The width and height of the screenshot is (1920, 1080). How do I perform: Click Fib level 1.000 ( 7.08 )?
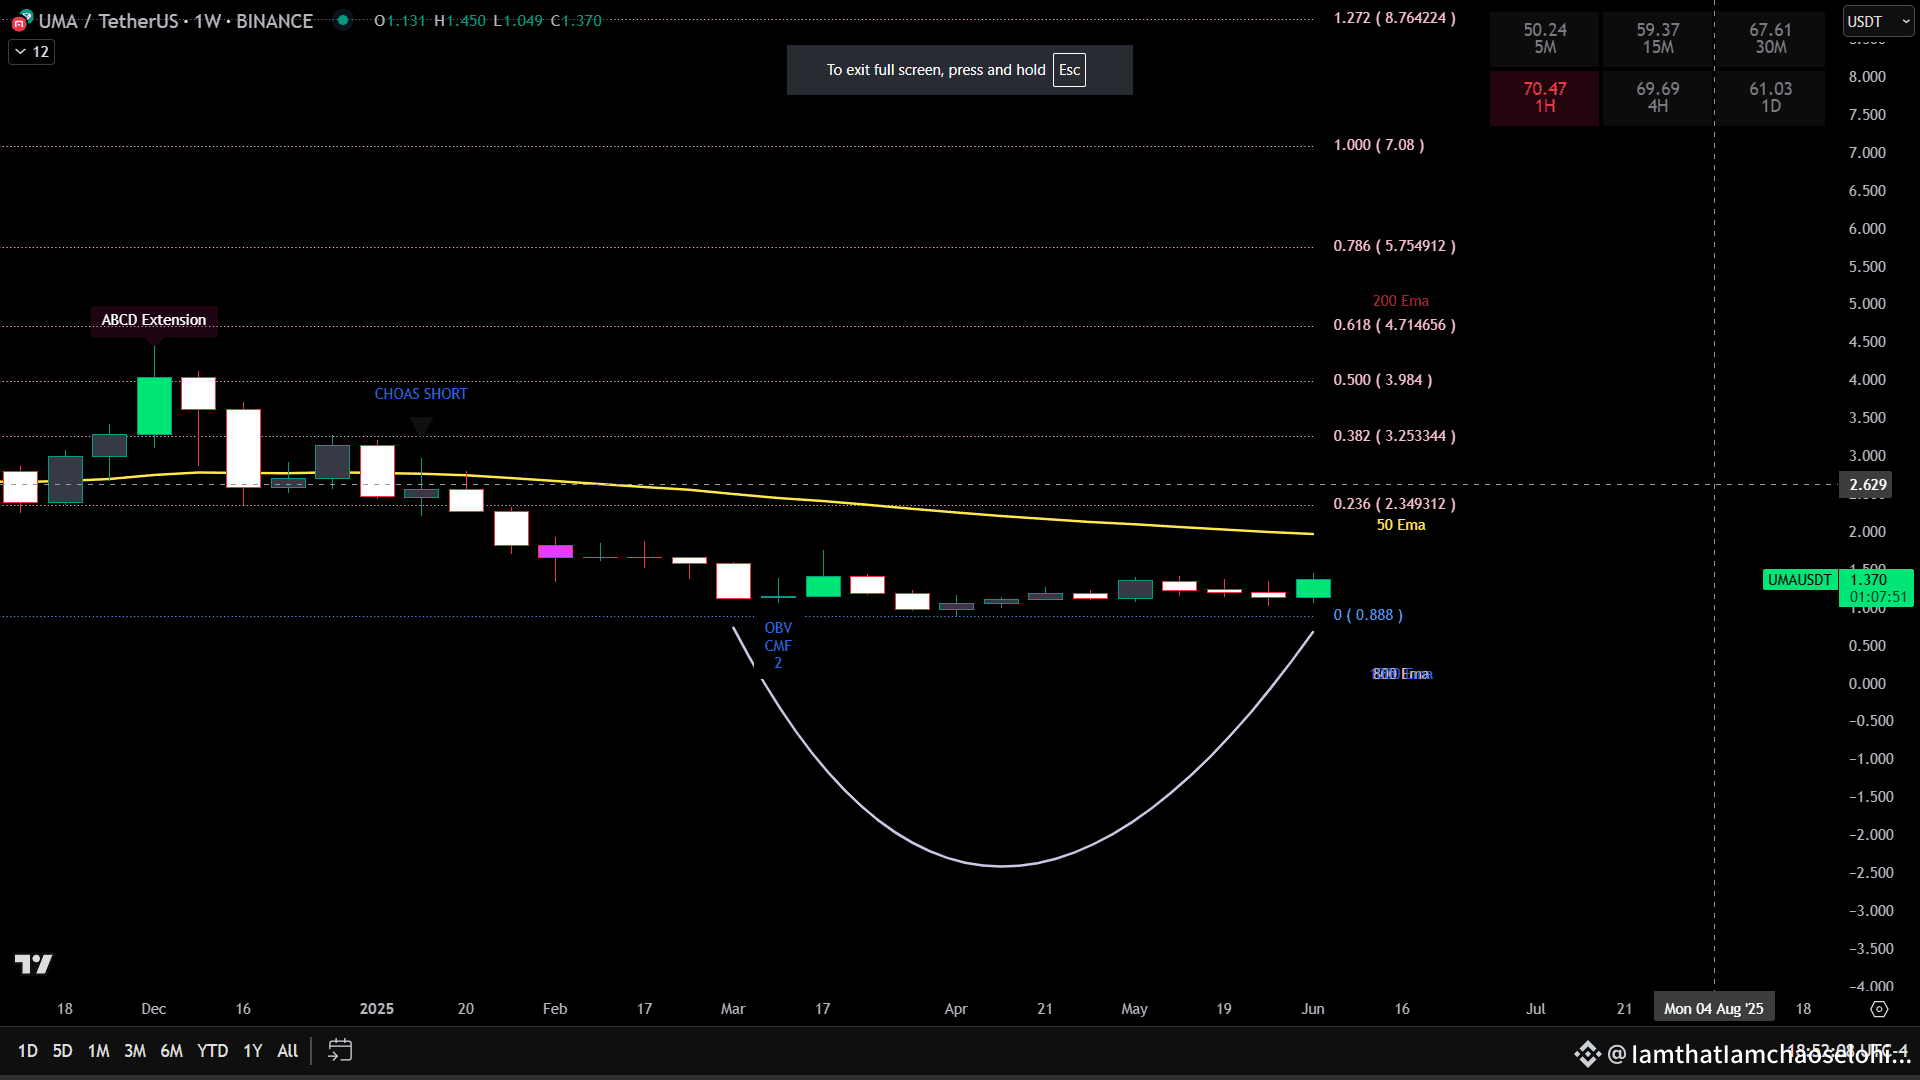pos(1379,145)
